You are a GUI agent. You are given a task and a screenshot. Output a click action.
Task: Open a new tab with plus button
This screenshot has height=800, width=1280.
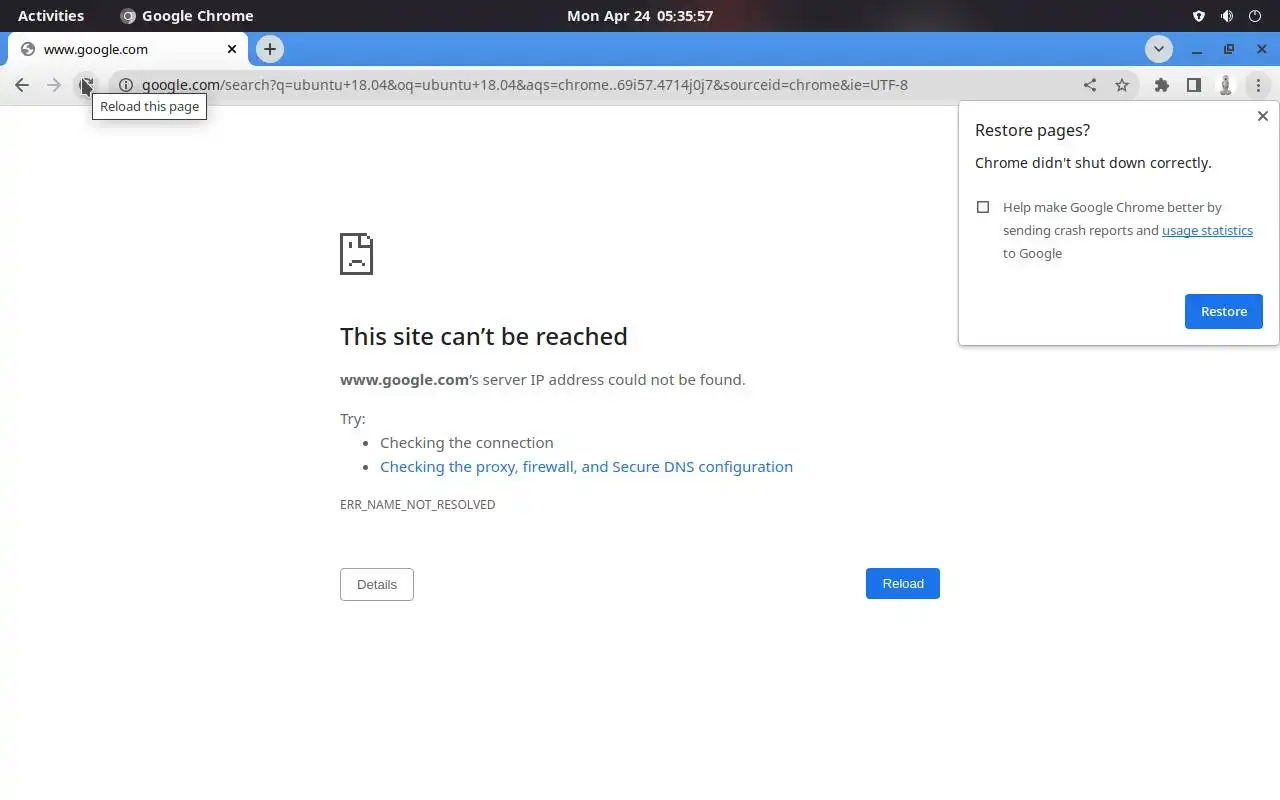pyautogui.click(x=270, y=49)
